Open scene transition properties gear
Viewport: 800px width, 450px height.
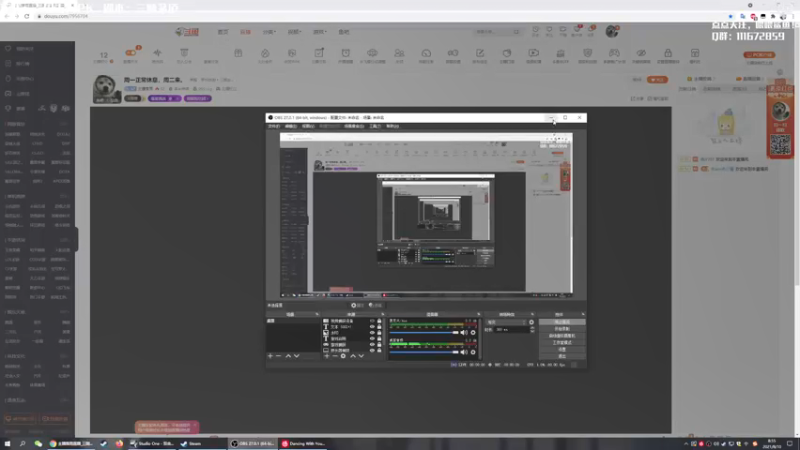click(x=532, y=322)
